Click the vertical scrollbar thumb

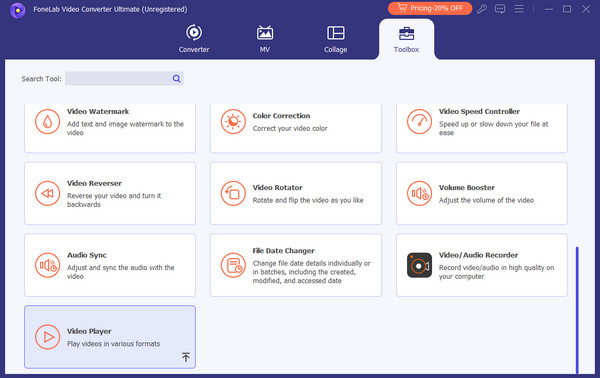[577, 310]
